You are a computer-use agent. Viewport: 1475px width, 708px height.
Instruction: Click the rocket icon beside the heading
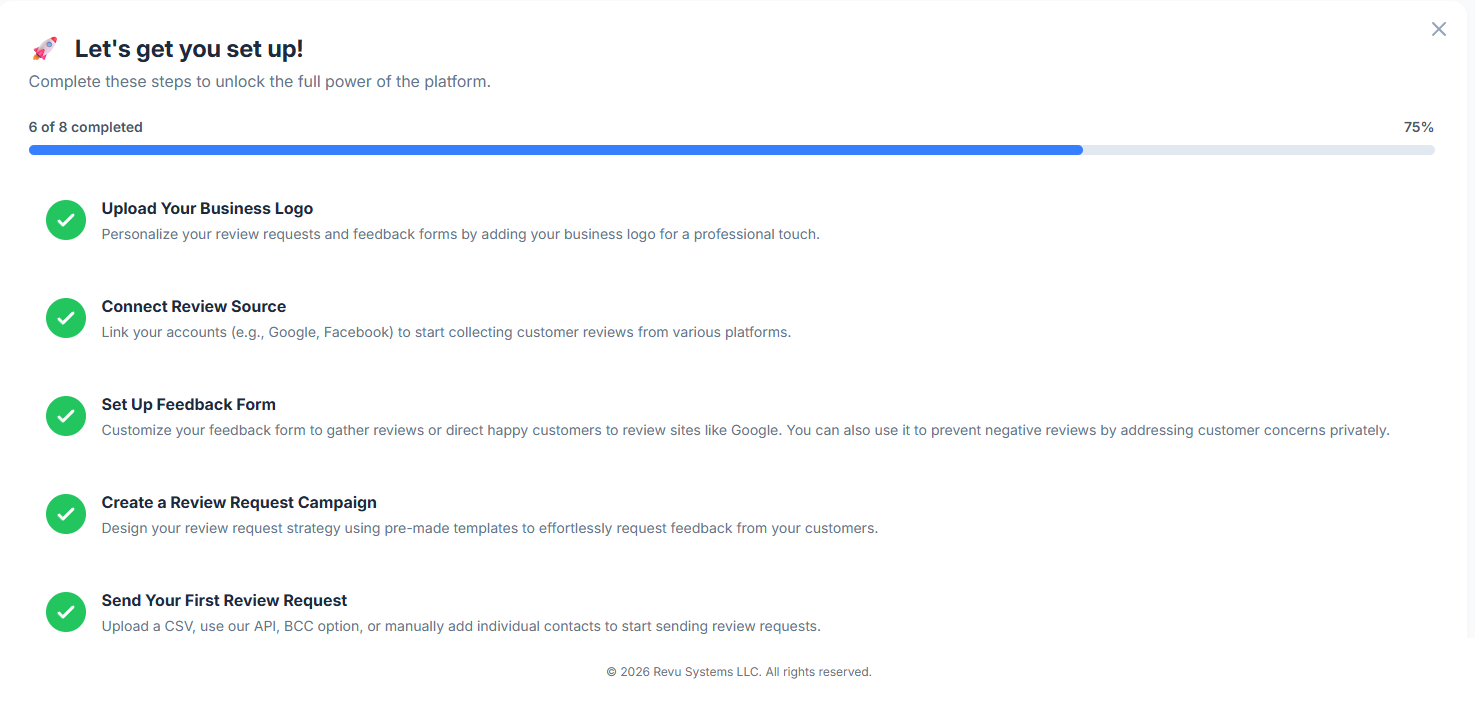coord(45,49)
